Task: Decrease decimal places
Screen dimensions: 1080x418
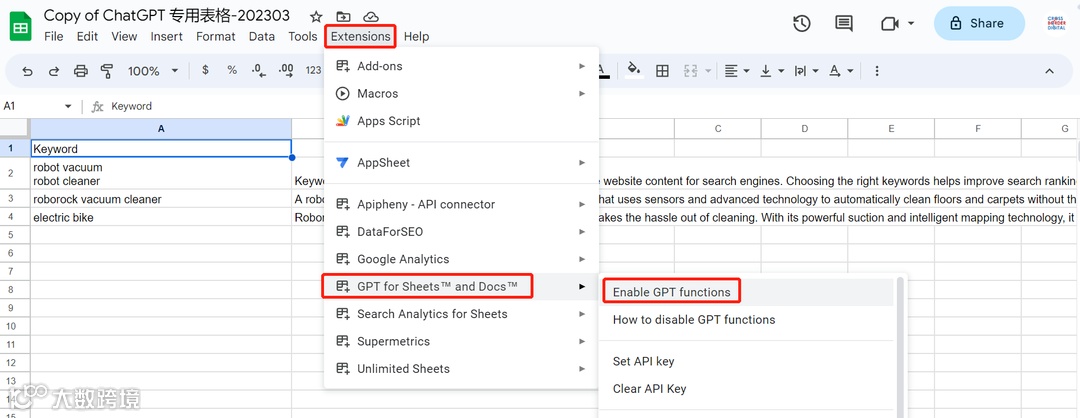Action: [x=259, y=70]
